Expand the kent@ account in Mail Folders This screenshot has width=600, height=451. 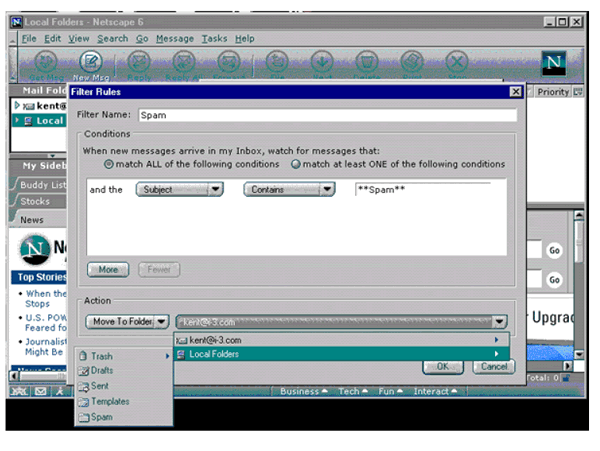click(x=17, y=105)
